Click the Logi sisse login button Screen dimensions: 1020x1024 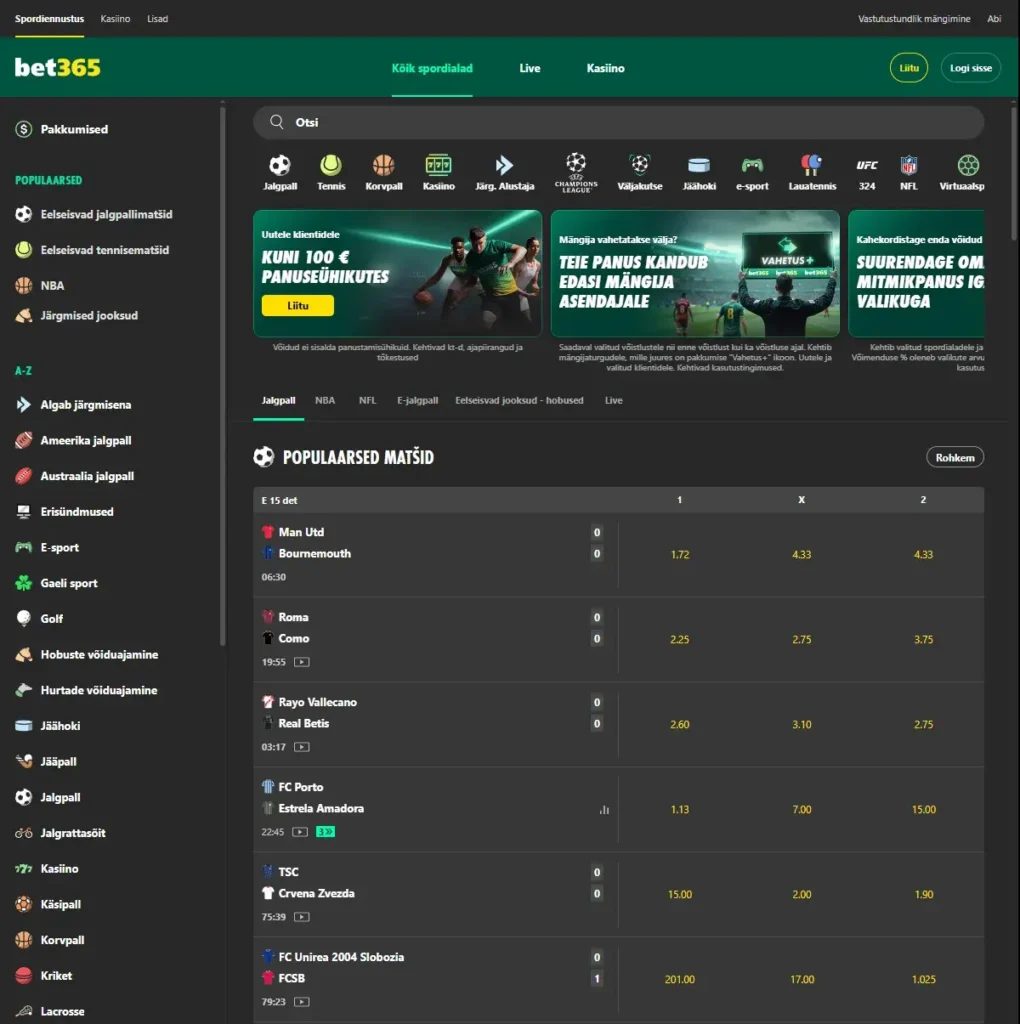coord(970,68)
